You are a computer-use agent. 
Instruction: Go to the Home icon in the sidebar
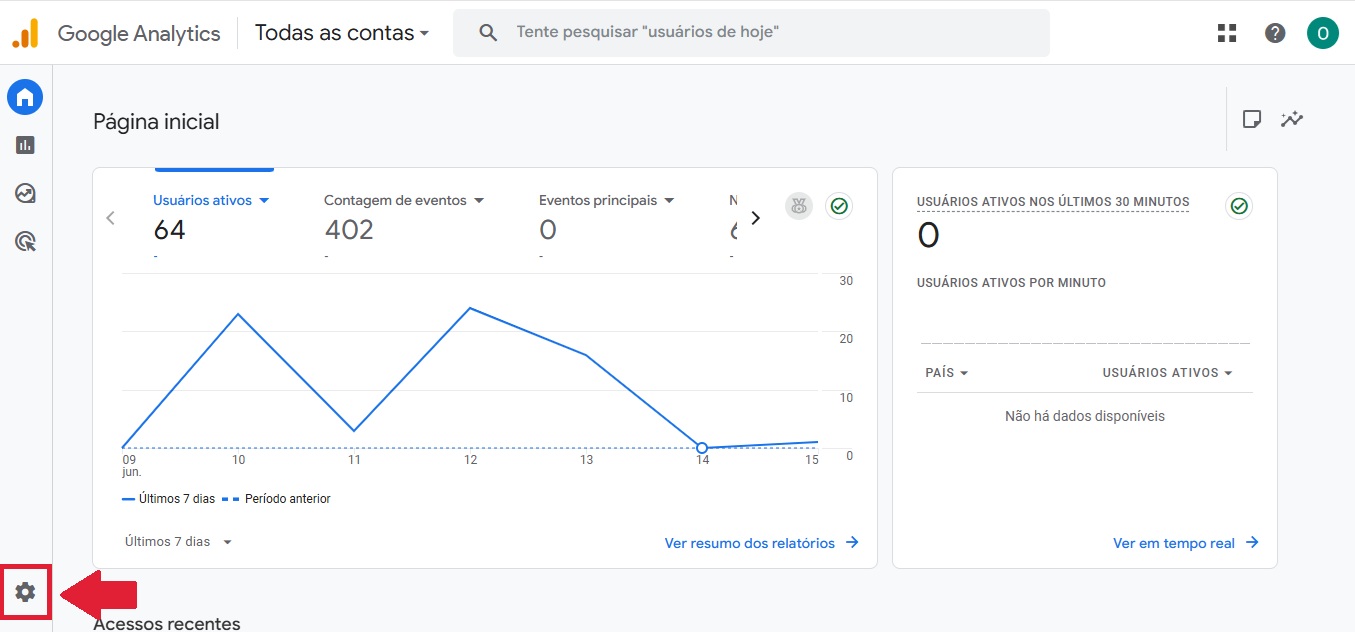pyautogui.click(x=25, y=97)
